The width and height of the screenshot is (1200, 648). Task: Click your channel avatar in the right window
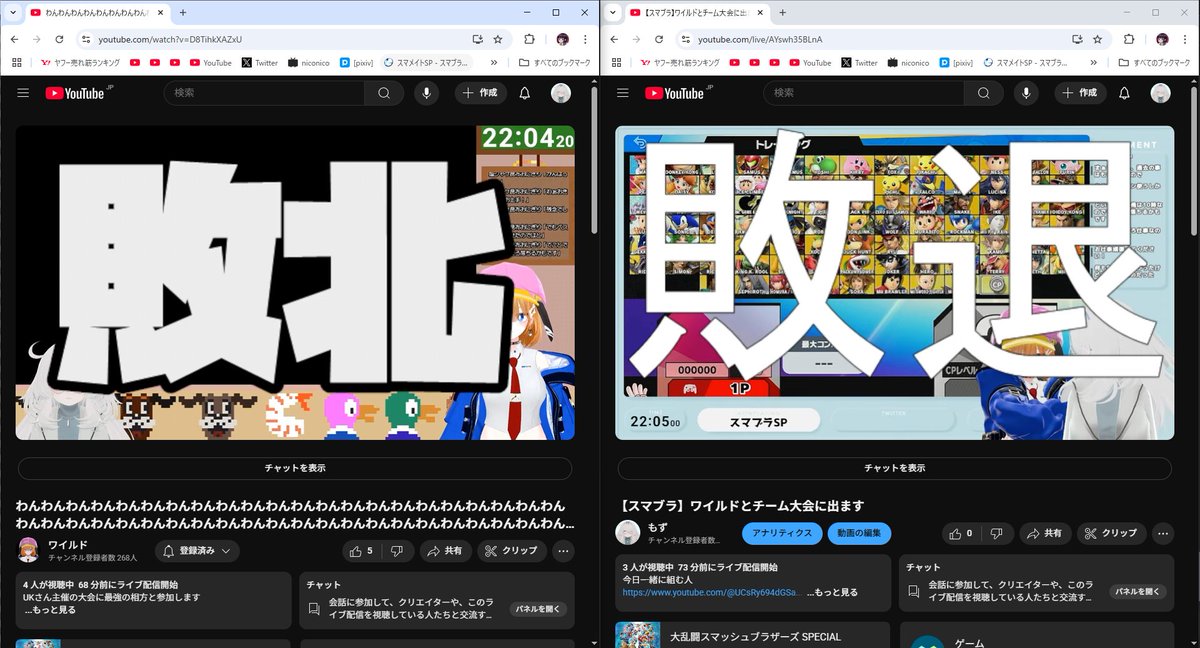point(1160,93)
